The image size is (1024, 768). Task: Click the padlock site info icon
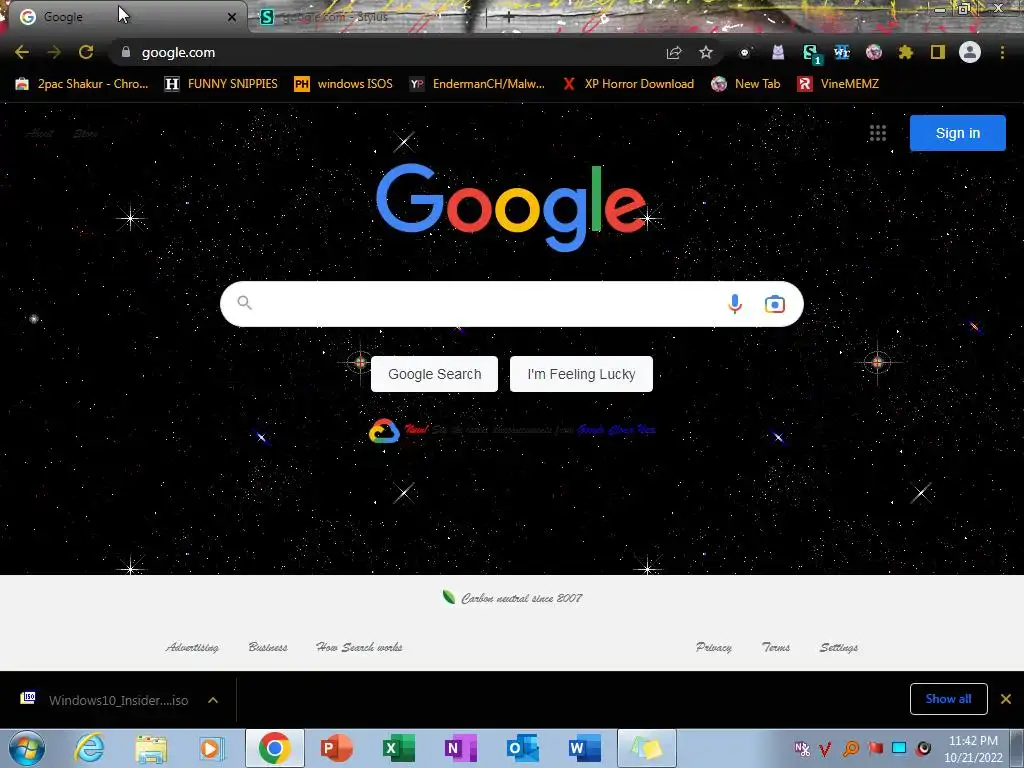126,52
